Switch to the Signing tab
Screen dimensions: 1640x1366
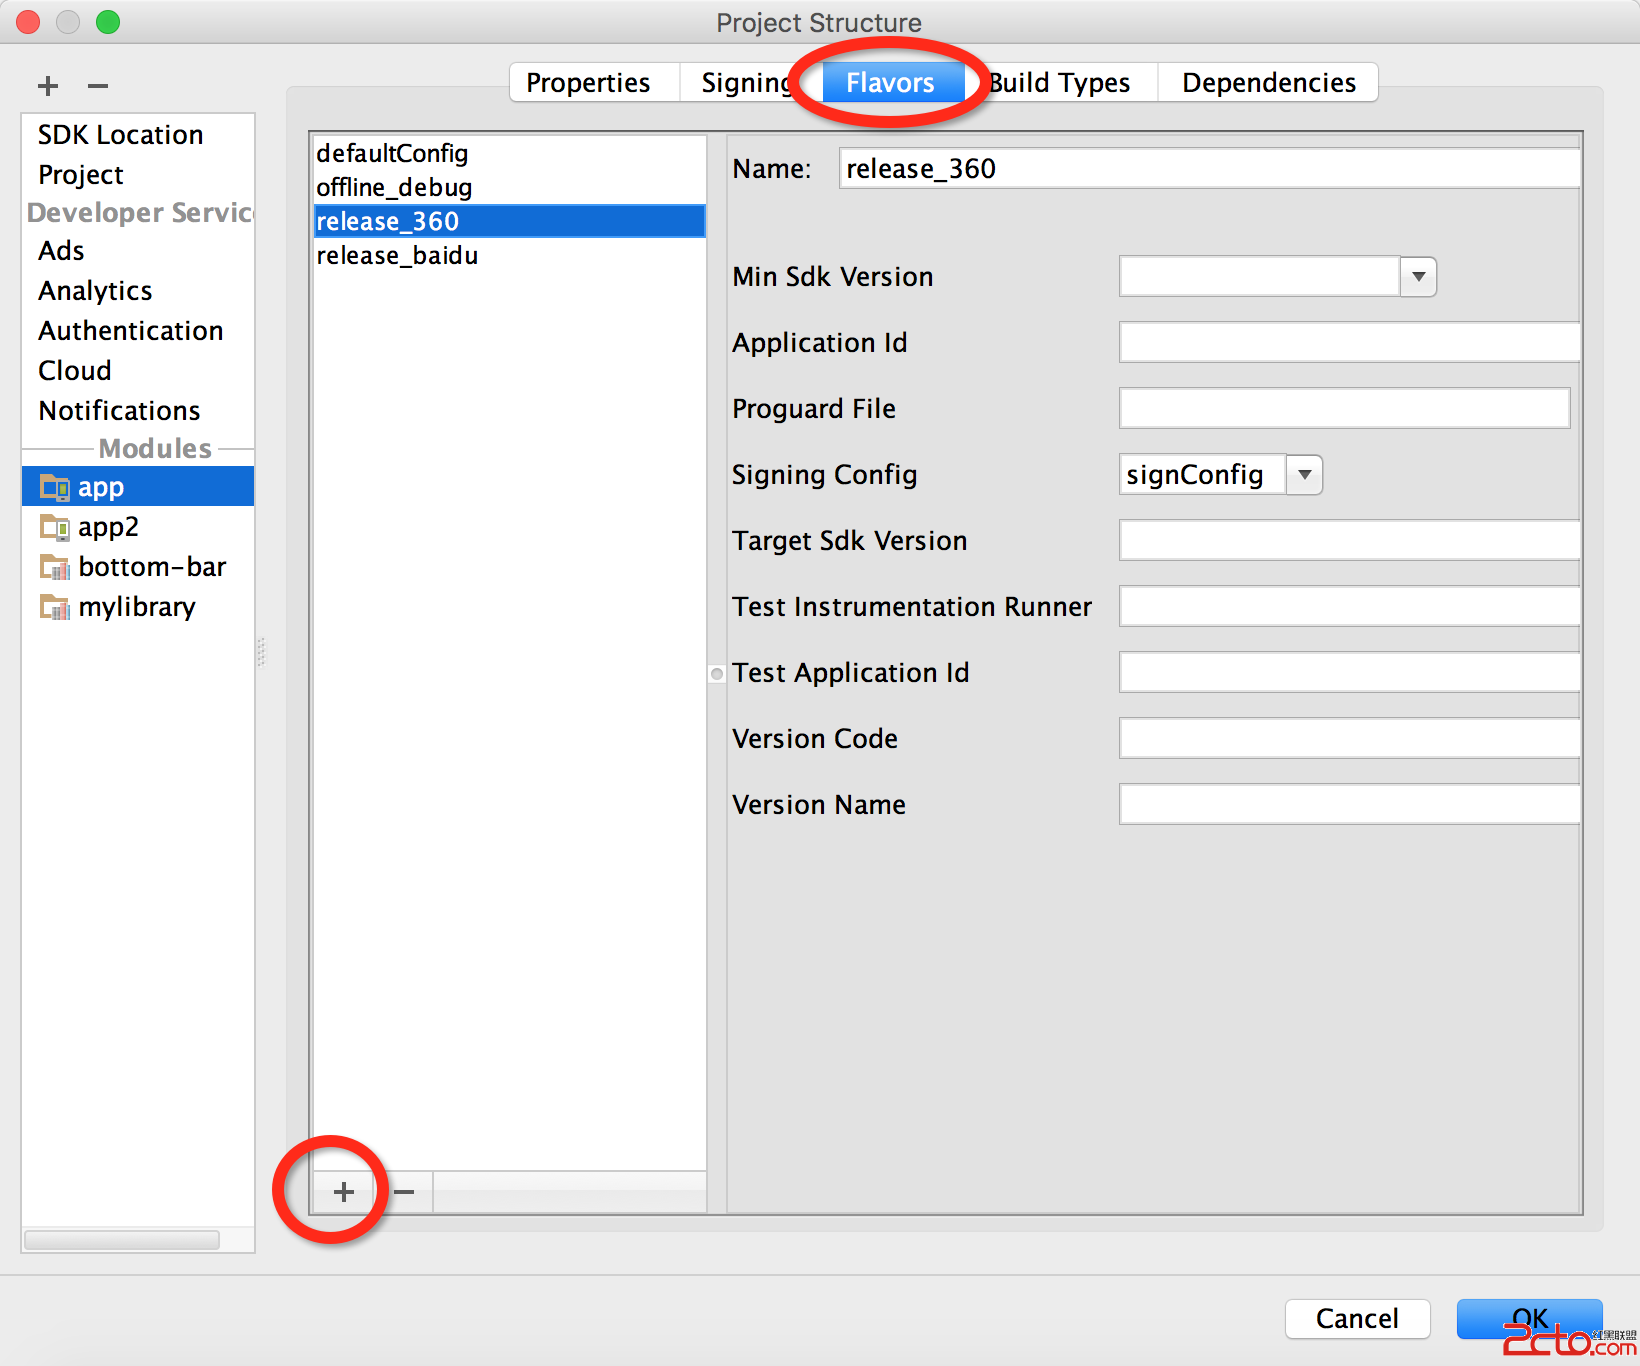(x=747, y=82)
